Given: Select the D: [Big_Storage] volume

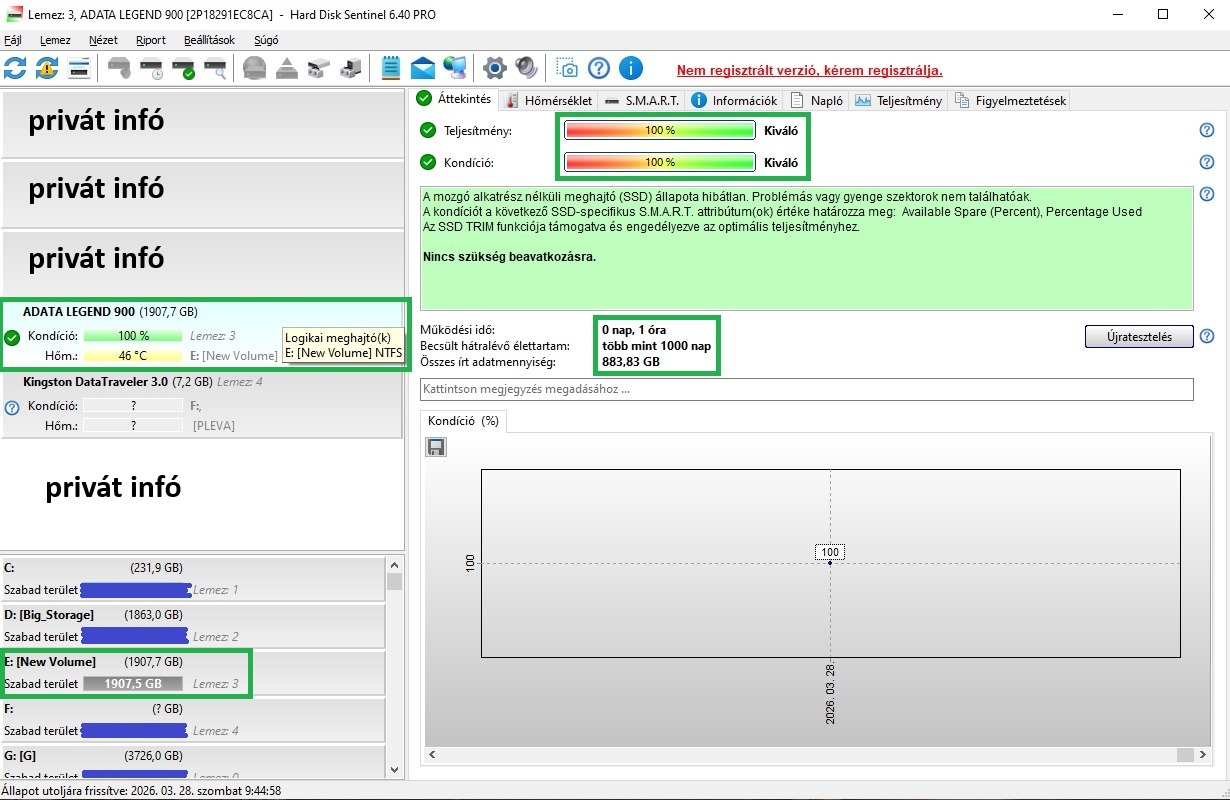Looking at the screenshot, I should pyautogui.click(x=193, y=625).
